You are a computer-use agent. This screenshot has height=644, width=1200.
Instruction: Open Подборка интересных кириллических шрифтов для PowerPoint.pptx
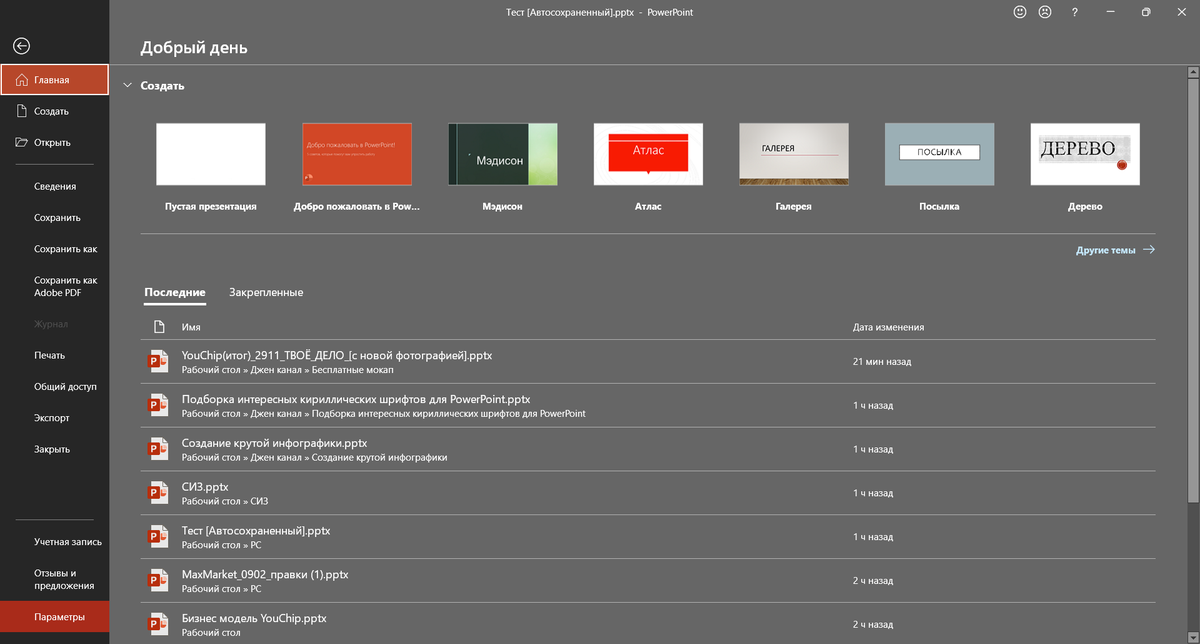point(356,399)
